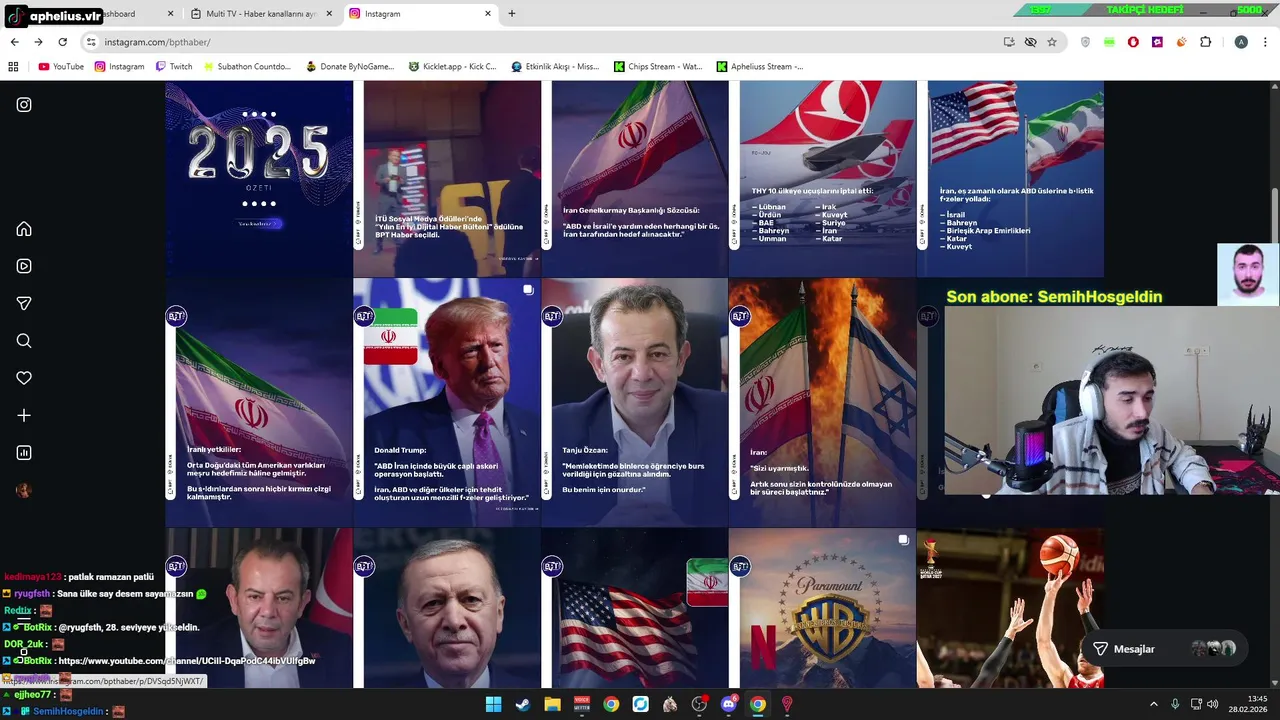Image resolution: width=1280 pixels, height=720 pixels.
Task: Open the Windows Start button
Action: pyautogui.click(x=493, y=704)
